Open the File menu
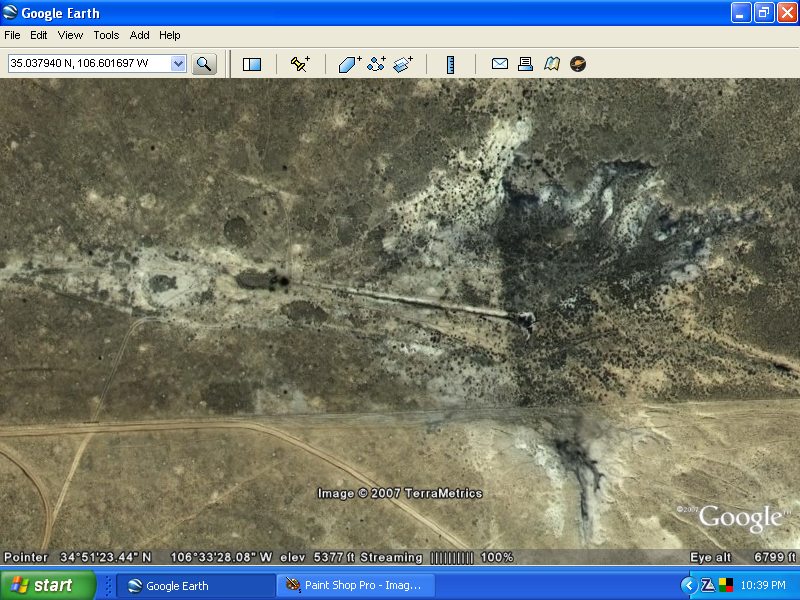Image resolution: width=800 pixels, height=600 pixels. coord(12,35)
